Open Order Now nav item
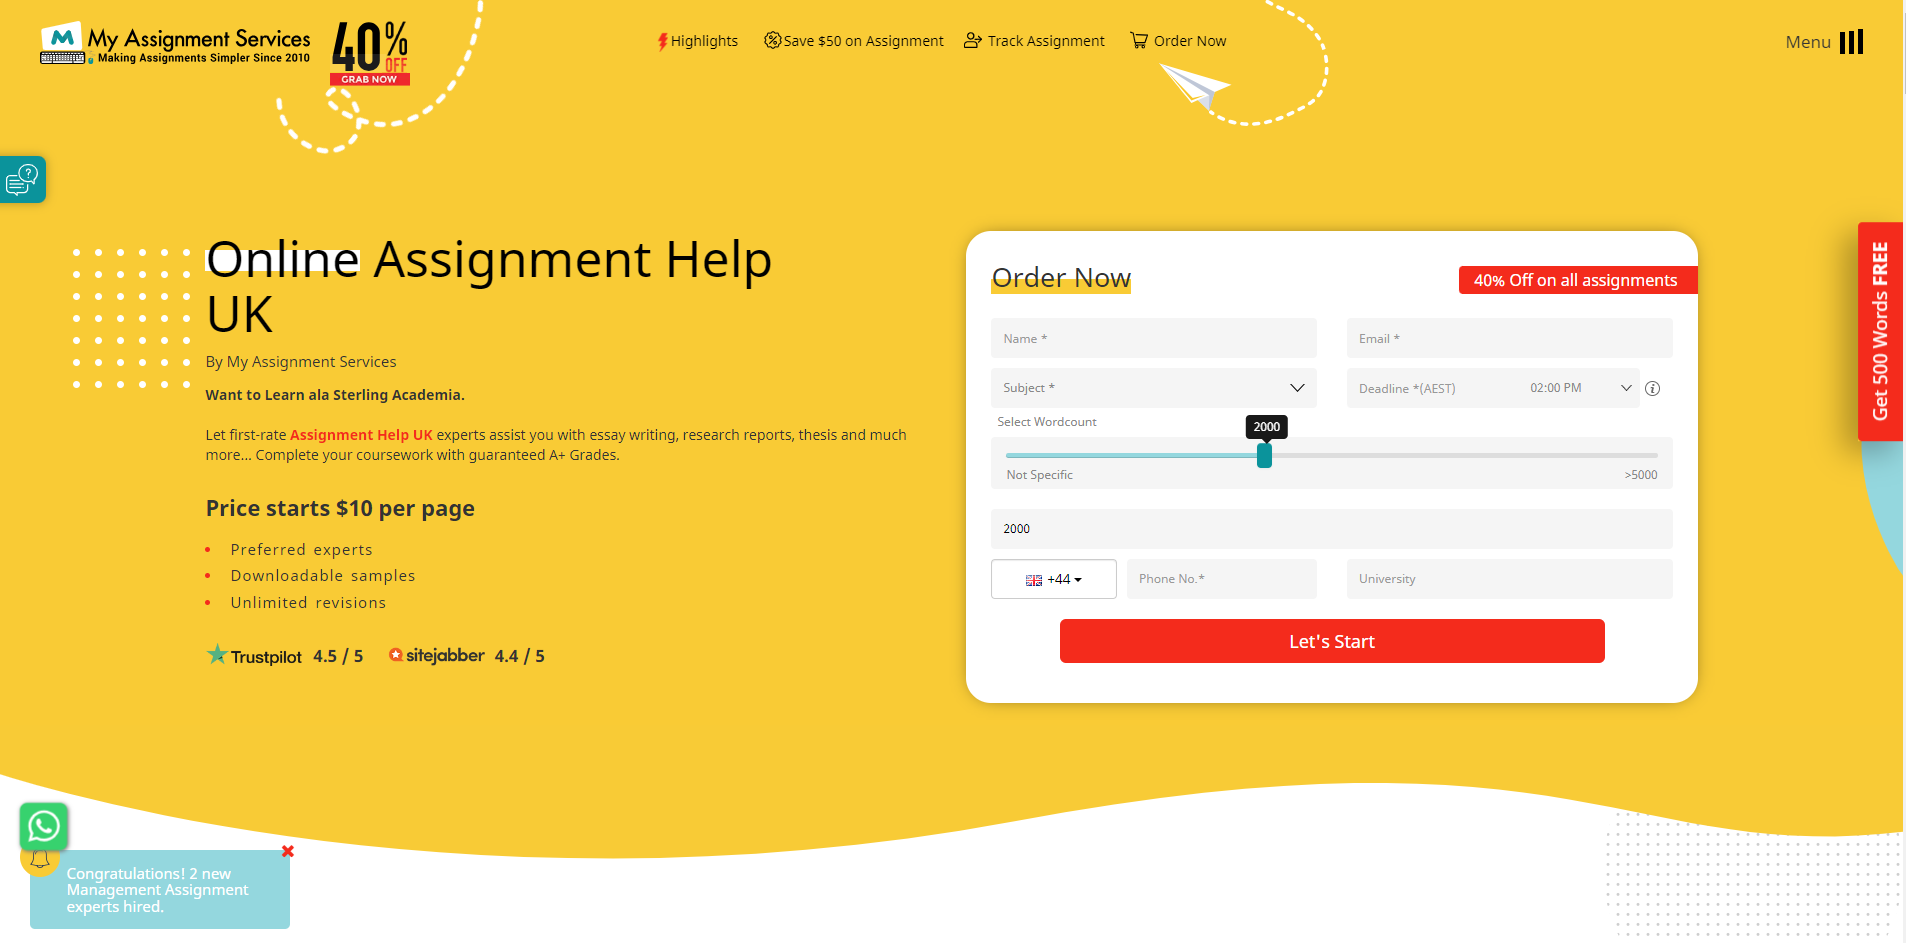 coord(1179,41)
